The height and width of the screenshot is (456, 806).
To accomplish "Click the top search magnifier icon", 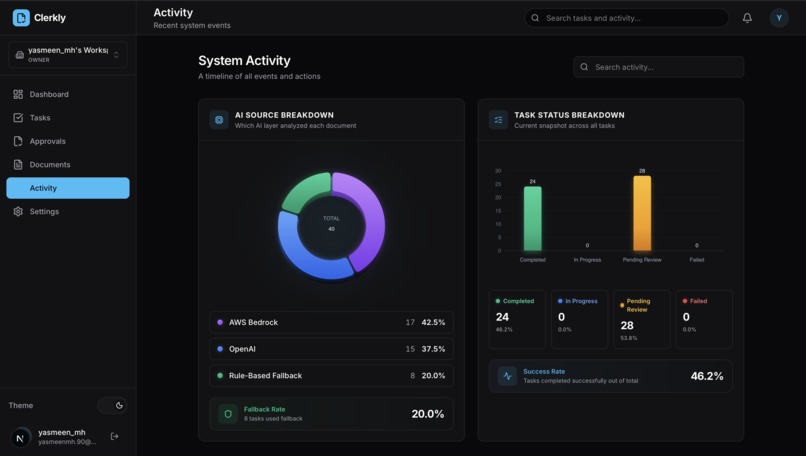I will coord(535,18).
